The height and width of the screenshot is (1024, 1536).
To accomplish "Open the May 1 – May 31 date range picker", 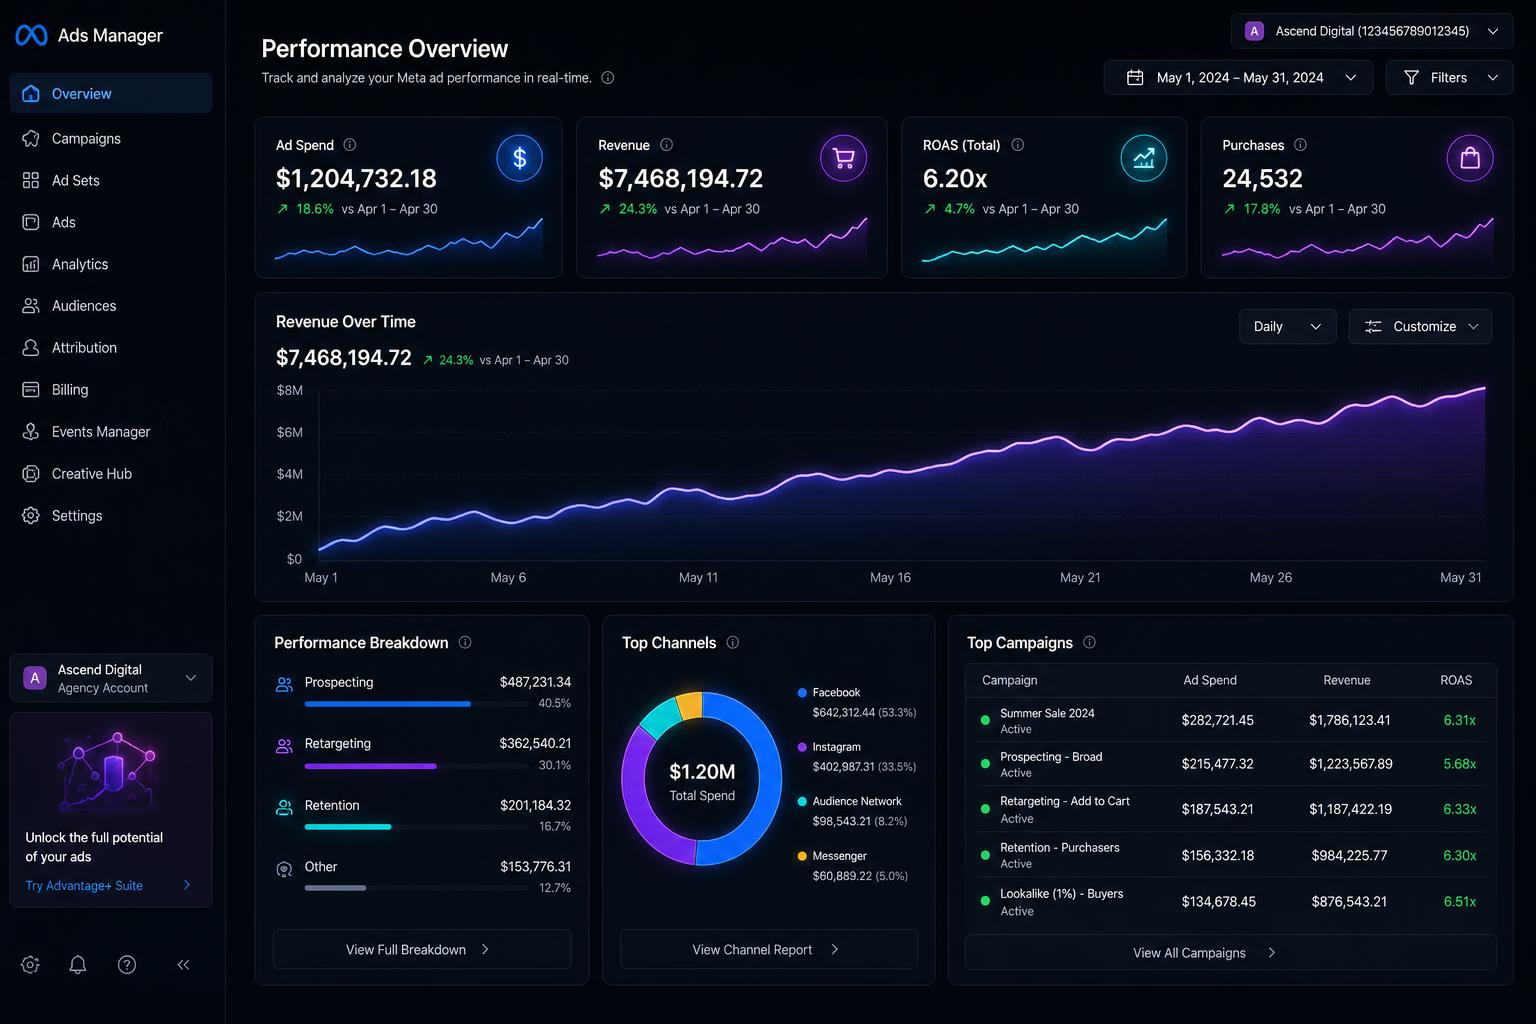I will (x=1240, y=77).
